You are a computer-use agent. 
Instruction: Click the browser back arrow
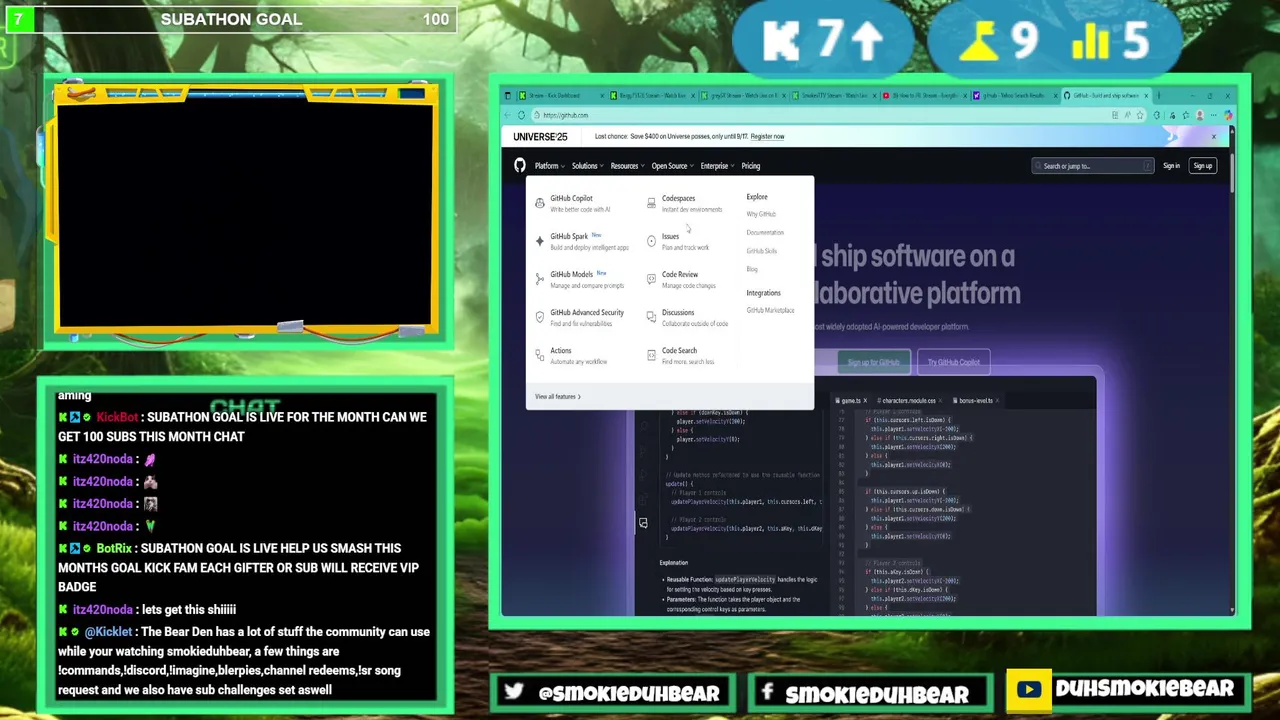coord(507,115)
